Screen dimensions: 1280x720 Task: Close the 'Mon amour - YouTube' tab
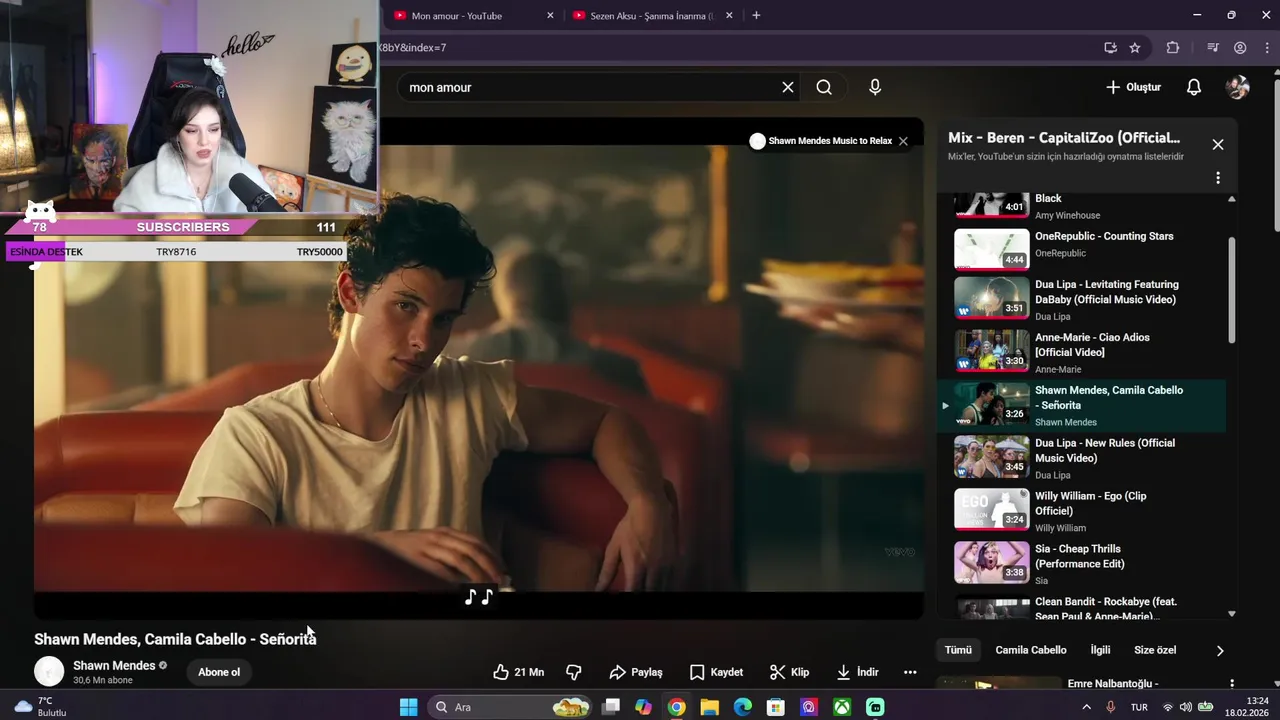coord(550,15)
